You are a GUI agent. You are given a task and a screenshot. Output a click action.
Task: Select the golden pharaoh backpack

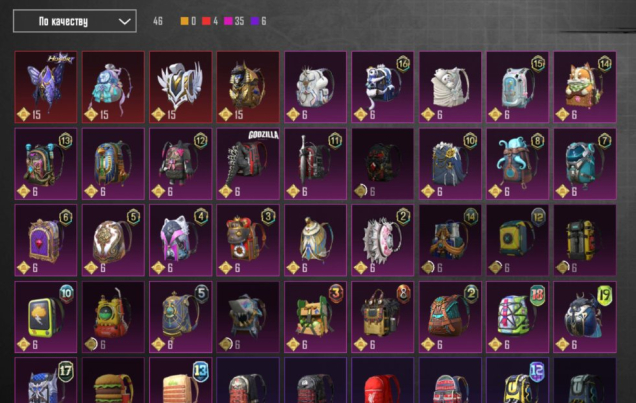[x=248, y=87]
